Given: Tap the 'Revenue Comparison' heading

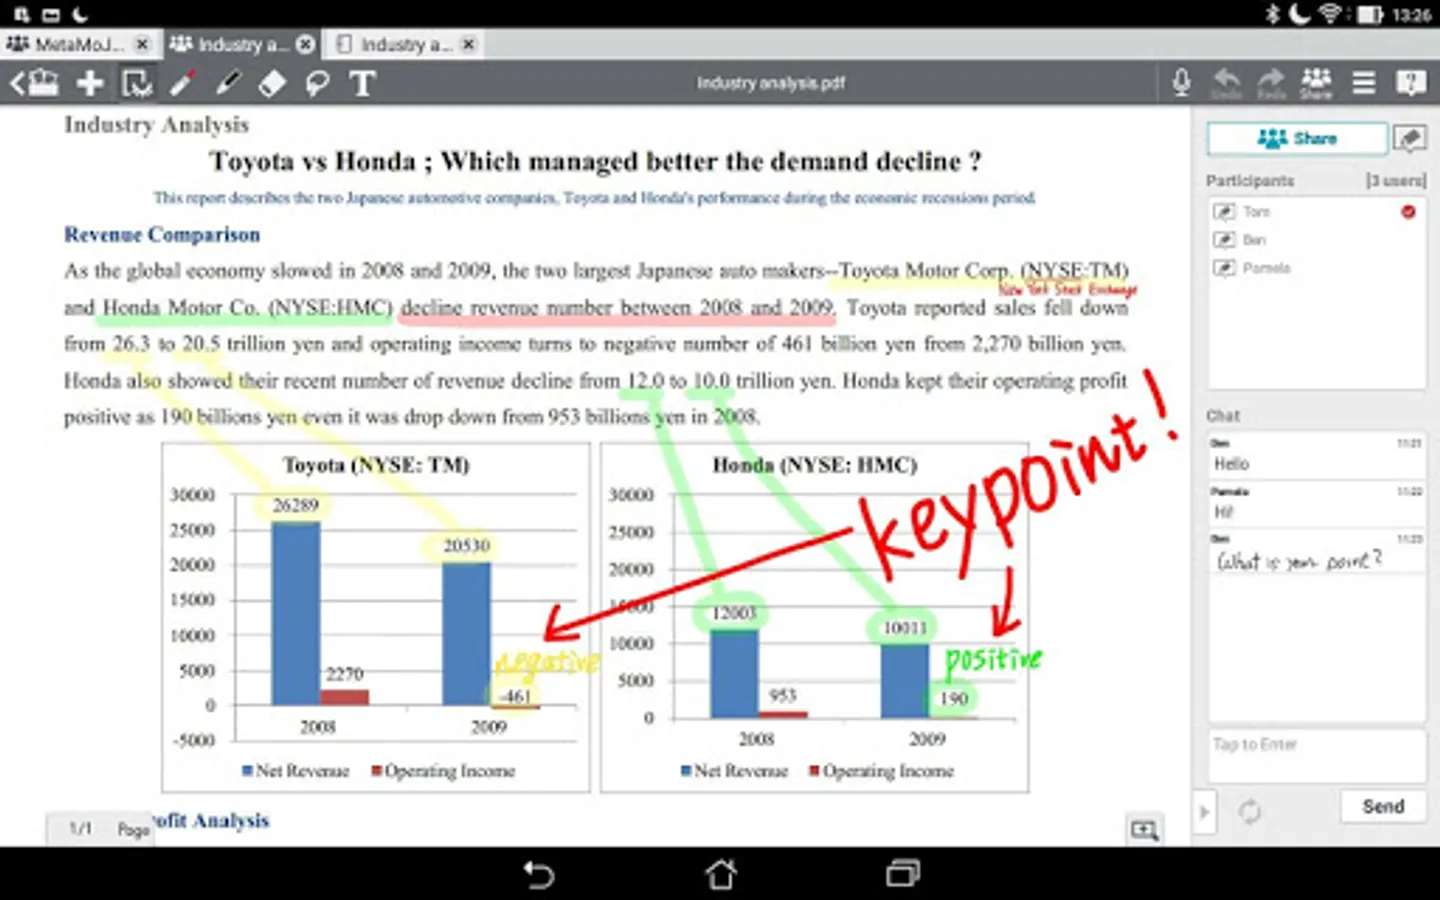Looking at the screenshot, I should [162, 234].
